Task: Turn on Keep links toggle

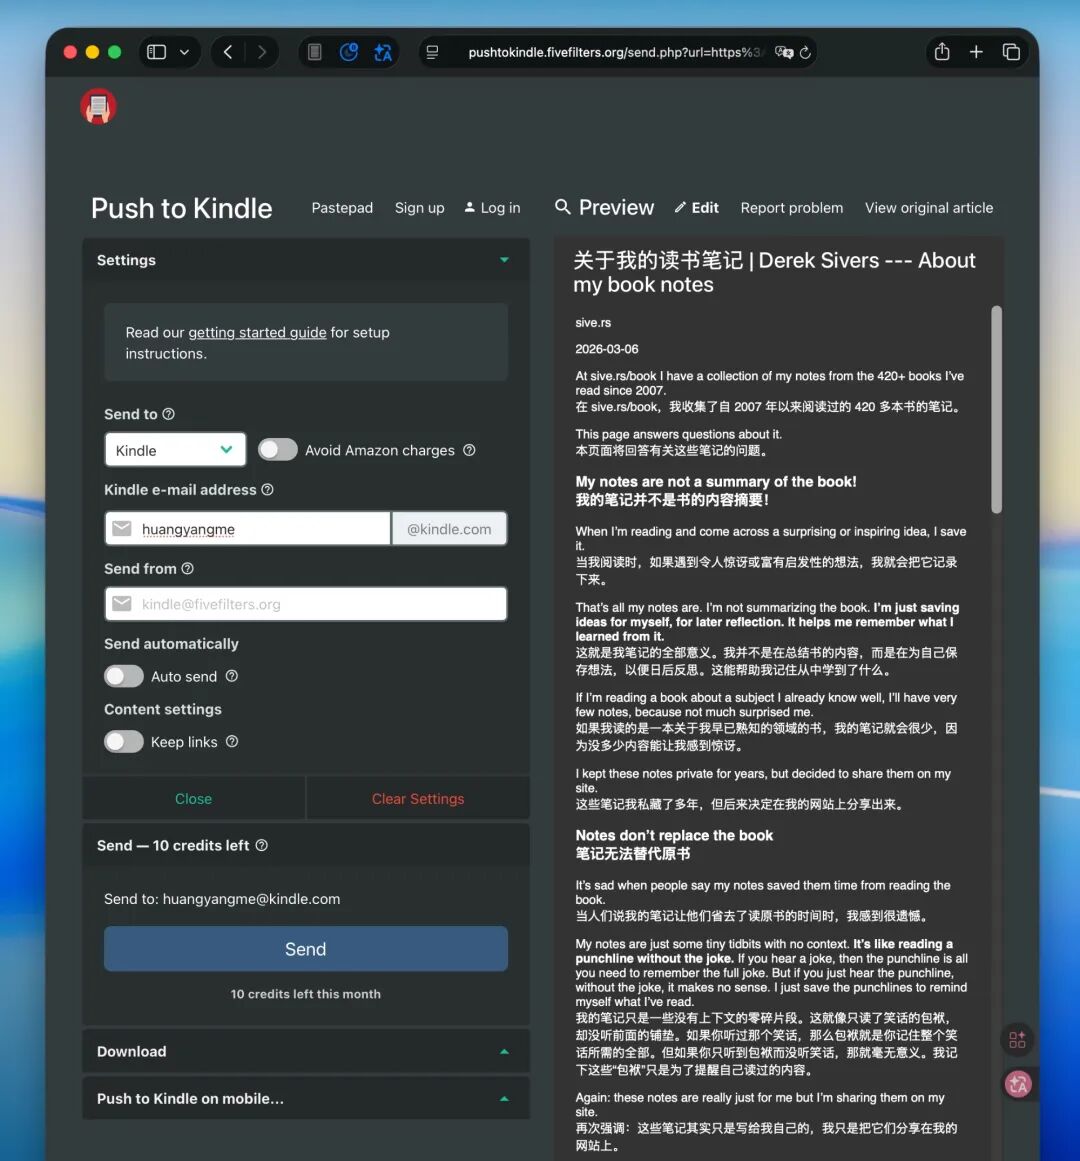Action: tap(124, 742)
